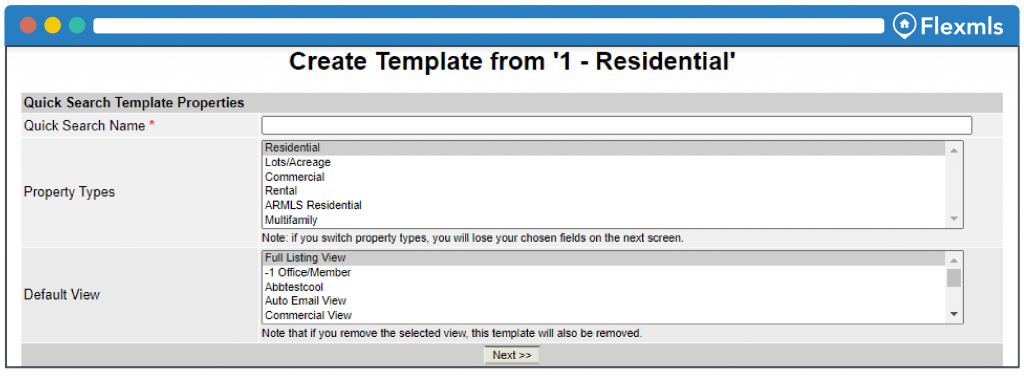Click the red window dot icon
Viewport: 1024px width, 379px height.
28,25
